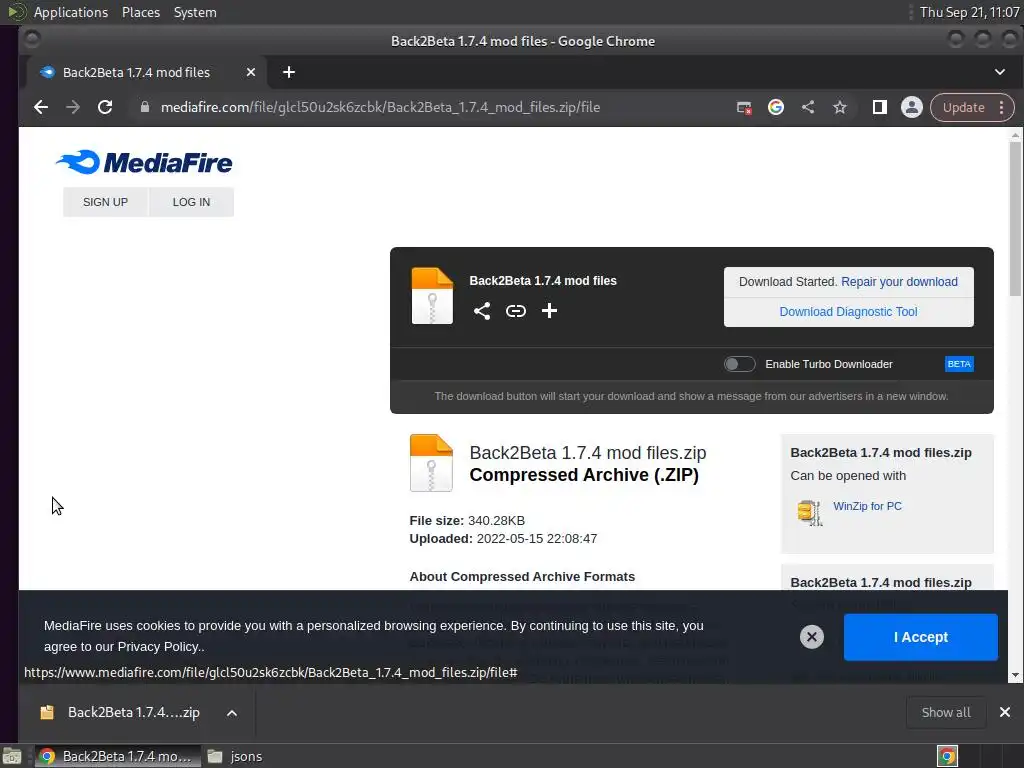Click the forward navigation arrow
Screen dimensions: 1024x768
click(72, 107)
